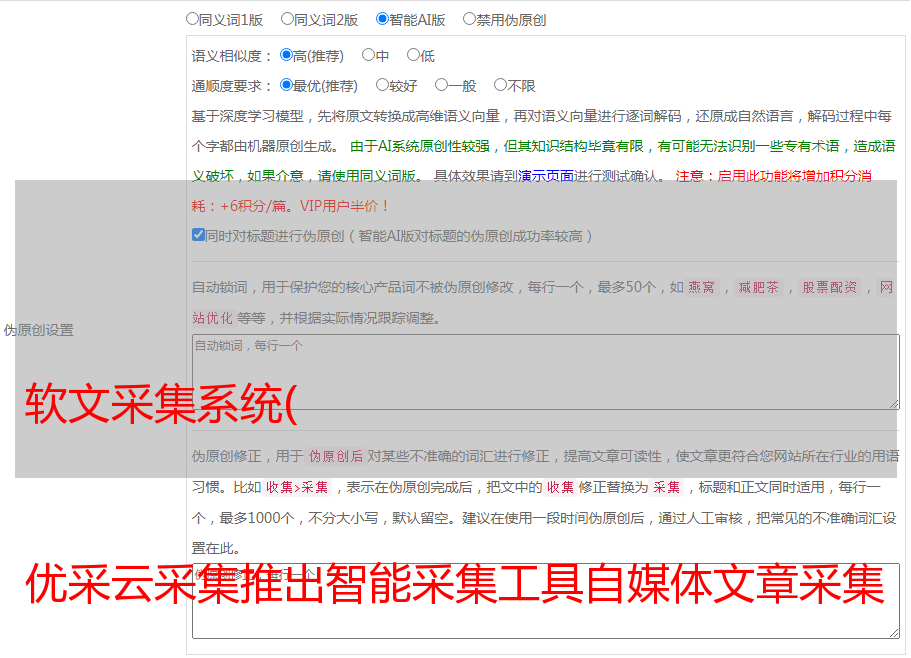Click the 减肥茶 example keyword

tap(758, 287)
